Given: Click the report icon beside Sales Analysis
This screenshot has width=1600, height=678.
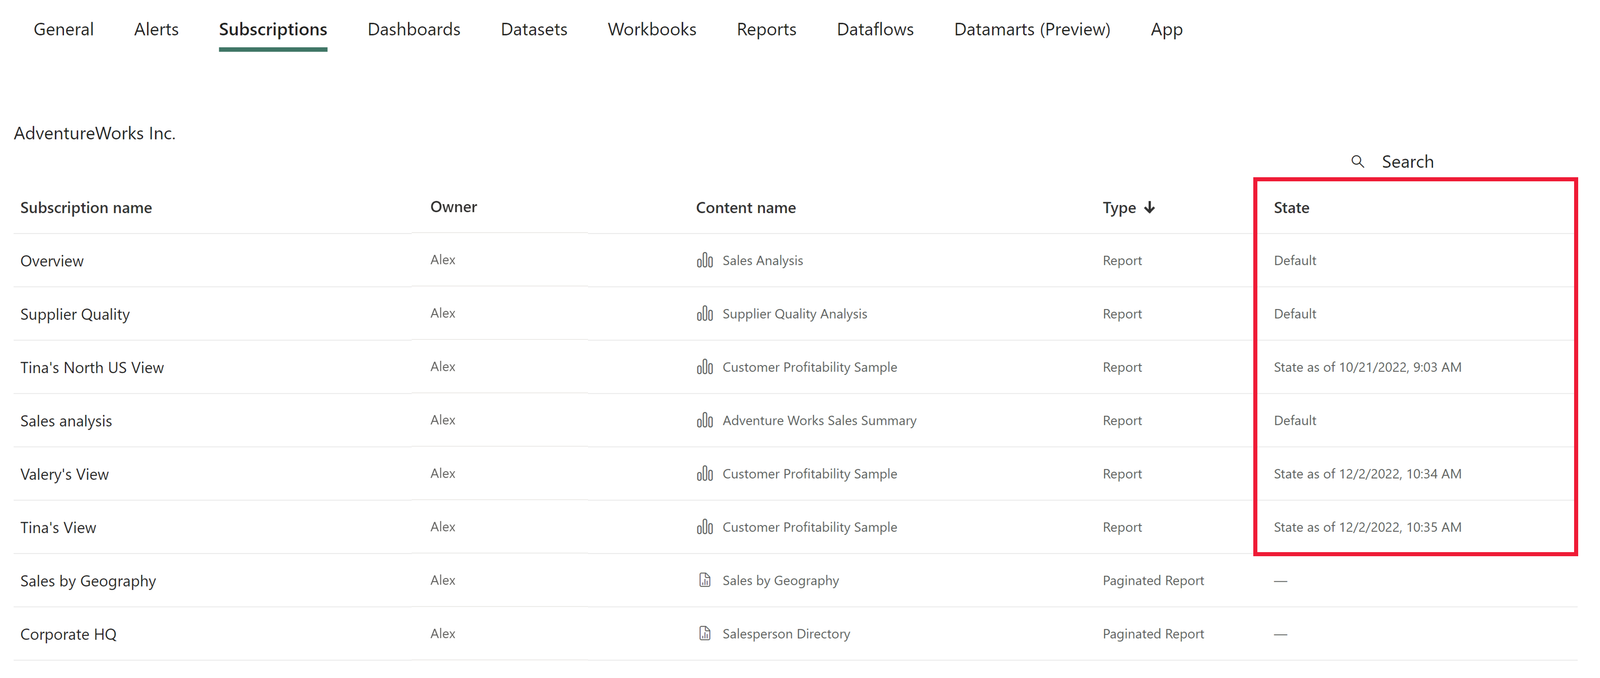Looking at the screenshot, I should [705, 260].
